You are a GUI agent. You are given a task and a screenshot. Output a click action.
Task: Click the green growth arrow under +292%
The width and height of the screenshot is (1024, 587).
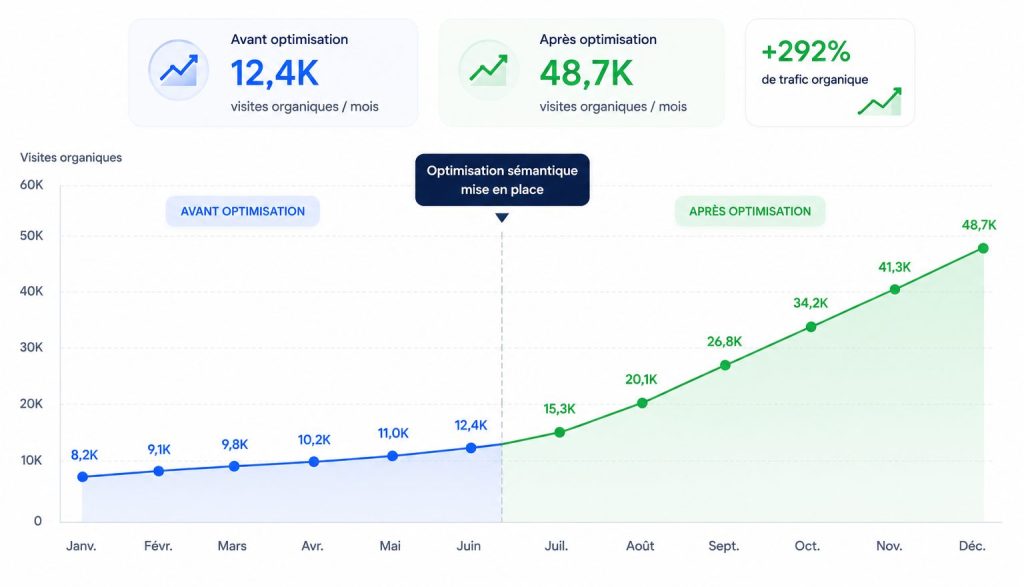[x=880, y=102]
